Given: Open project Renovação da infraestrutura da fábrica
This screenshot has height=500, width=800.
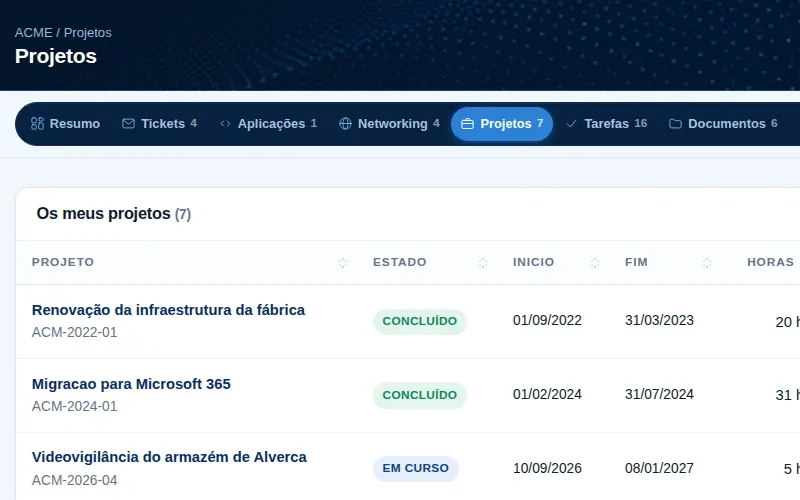Looking at the screenshot, I should point(168,310).
